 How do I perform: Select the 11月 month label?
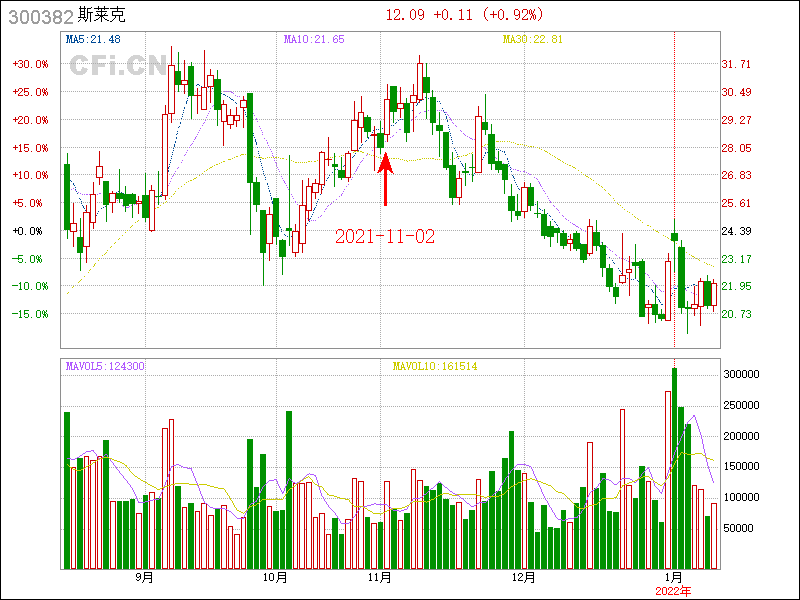tap(379, 577)
